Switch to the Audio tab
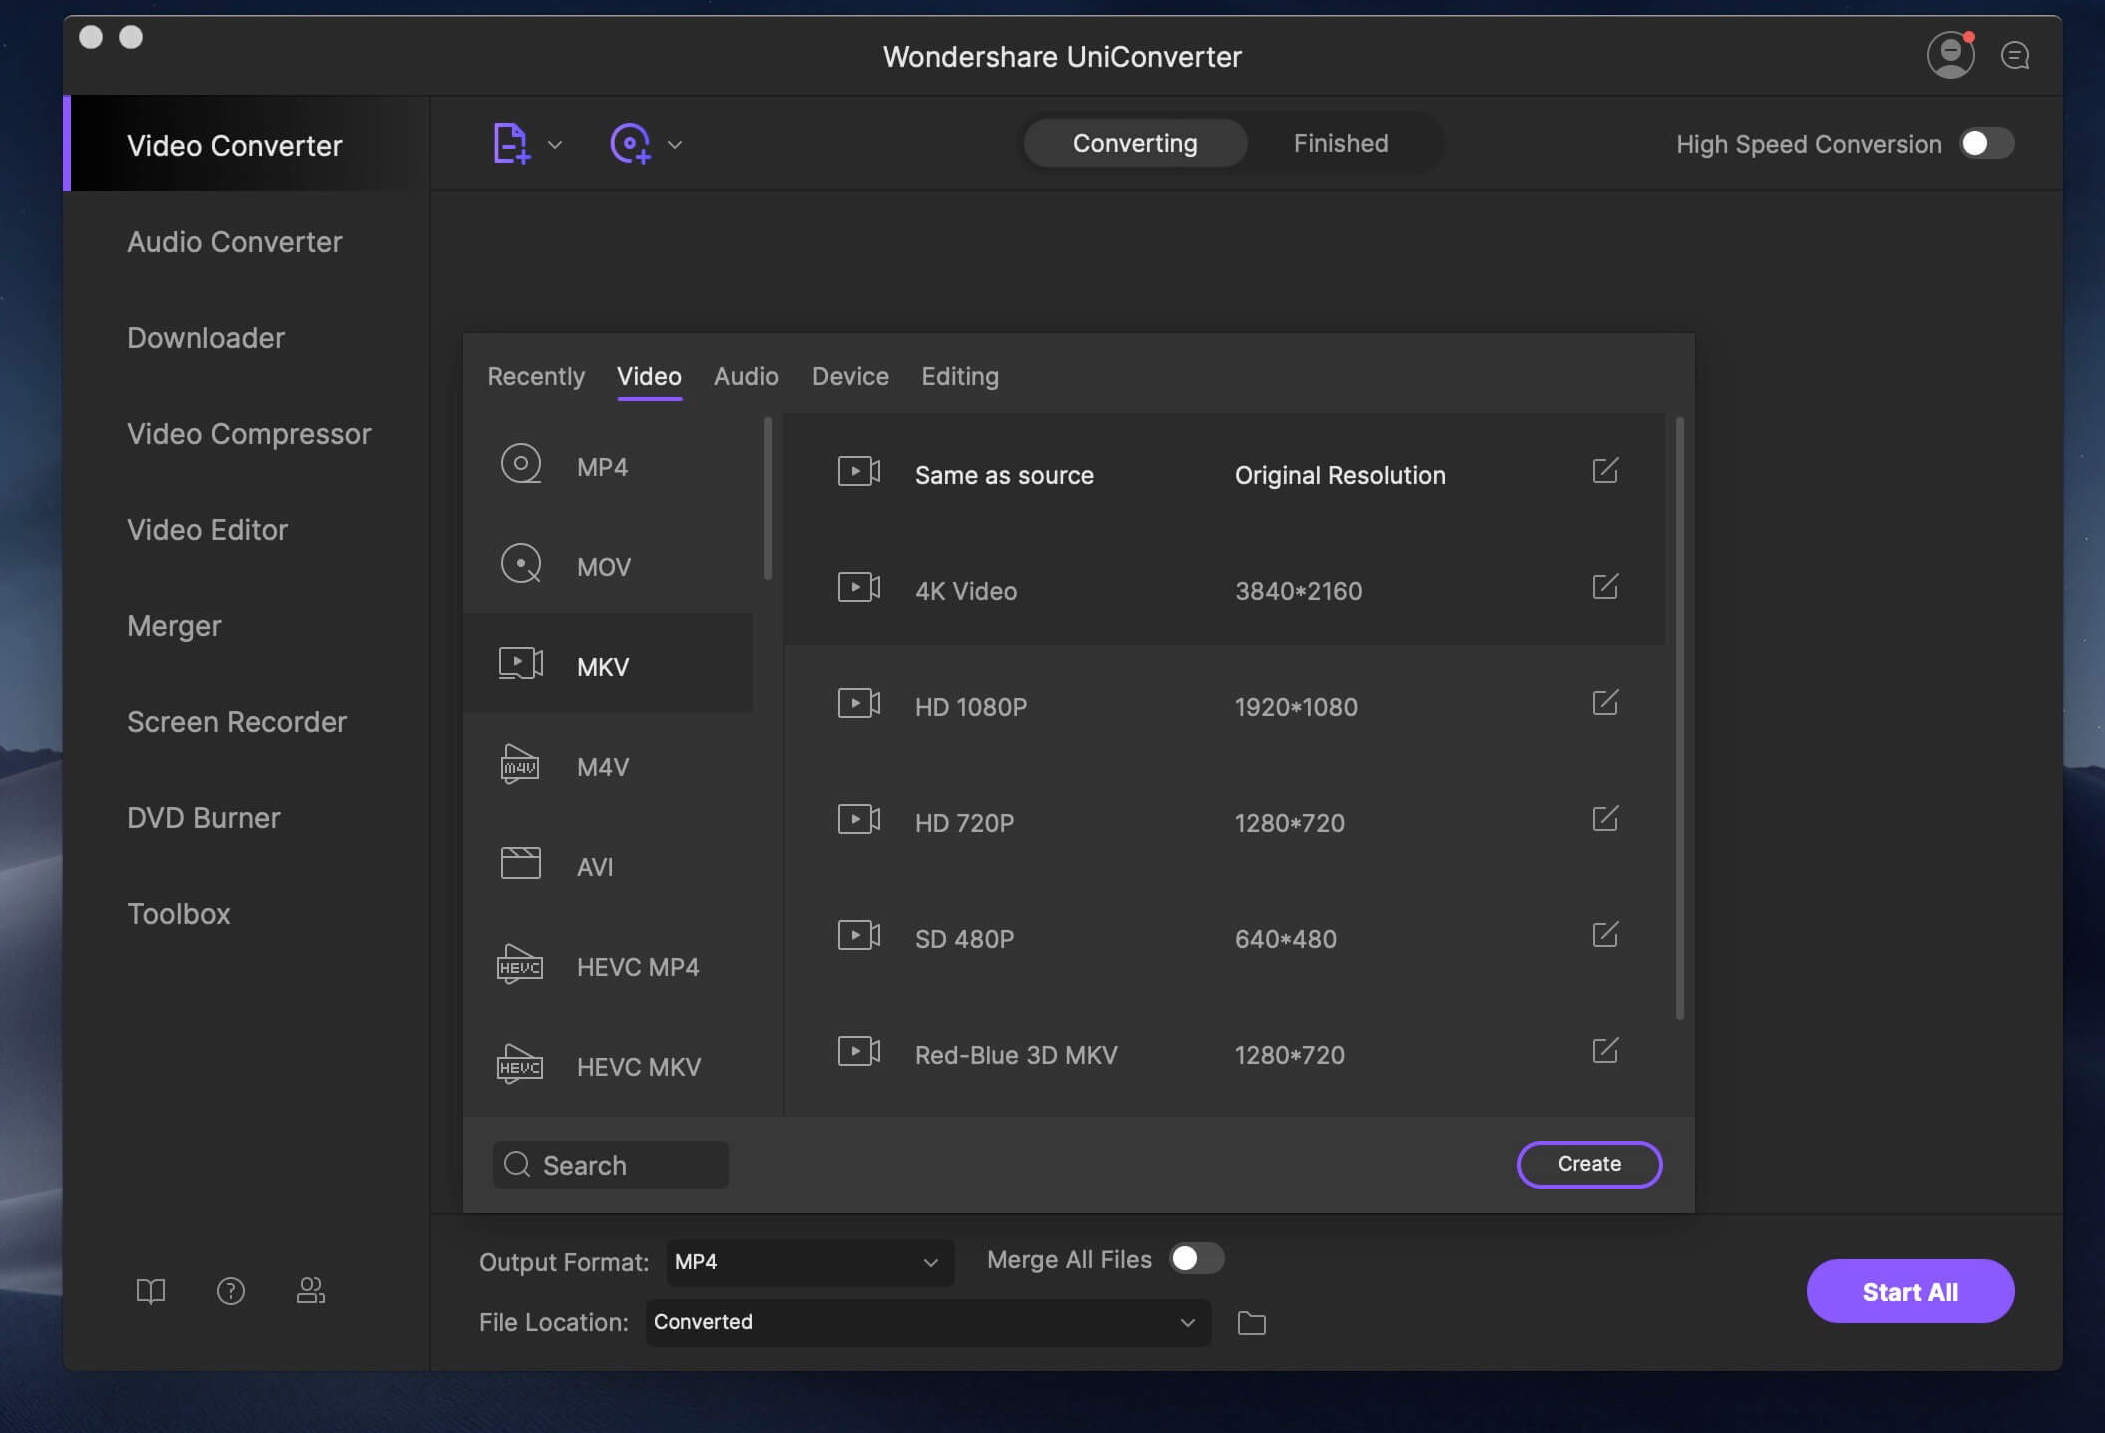Image resolution: width=2105 pixels, height=1433 pixels. 746,376
